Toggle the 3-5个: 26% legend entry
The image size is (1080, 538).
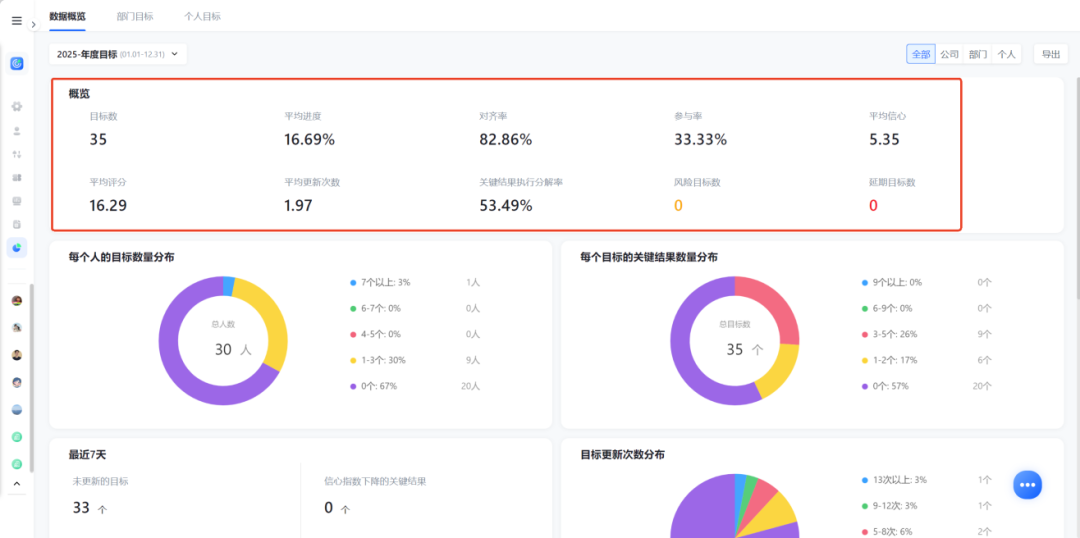click(x=890, y=334)
